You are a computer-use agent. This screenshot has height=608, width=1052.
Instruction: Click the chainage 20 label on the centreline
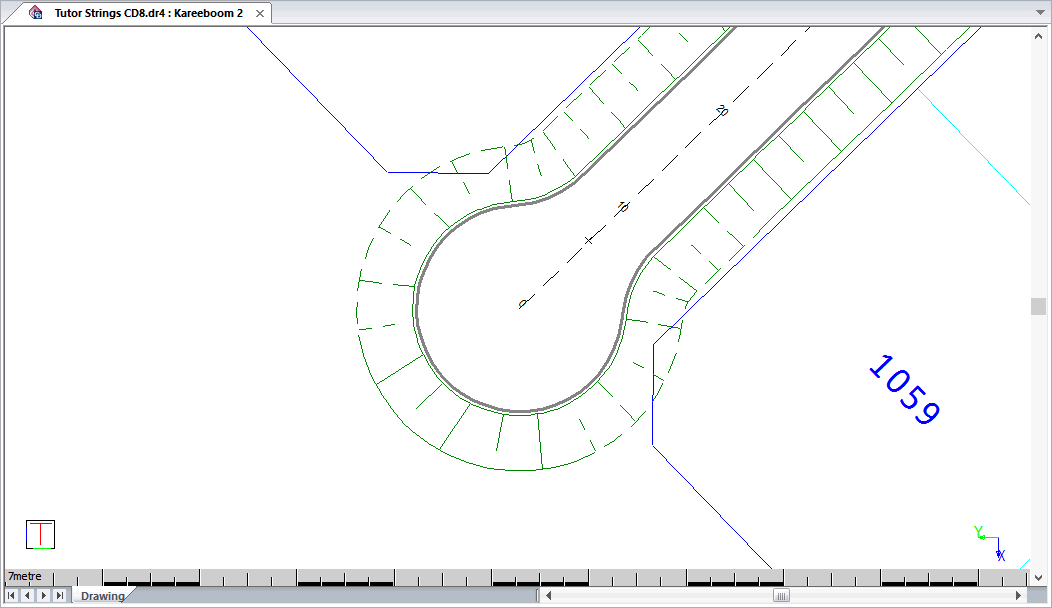pos(721,111)
